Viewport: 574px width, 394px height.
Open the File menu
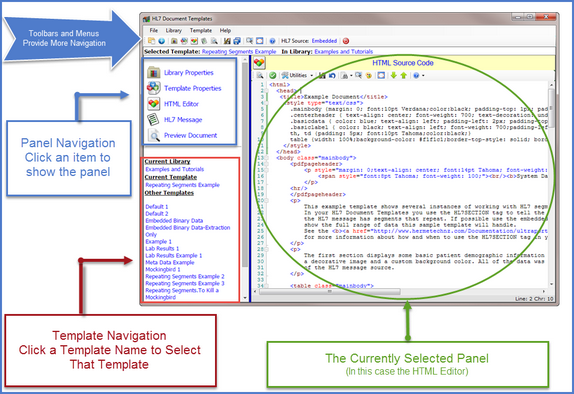tap(154, 30)
